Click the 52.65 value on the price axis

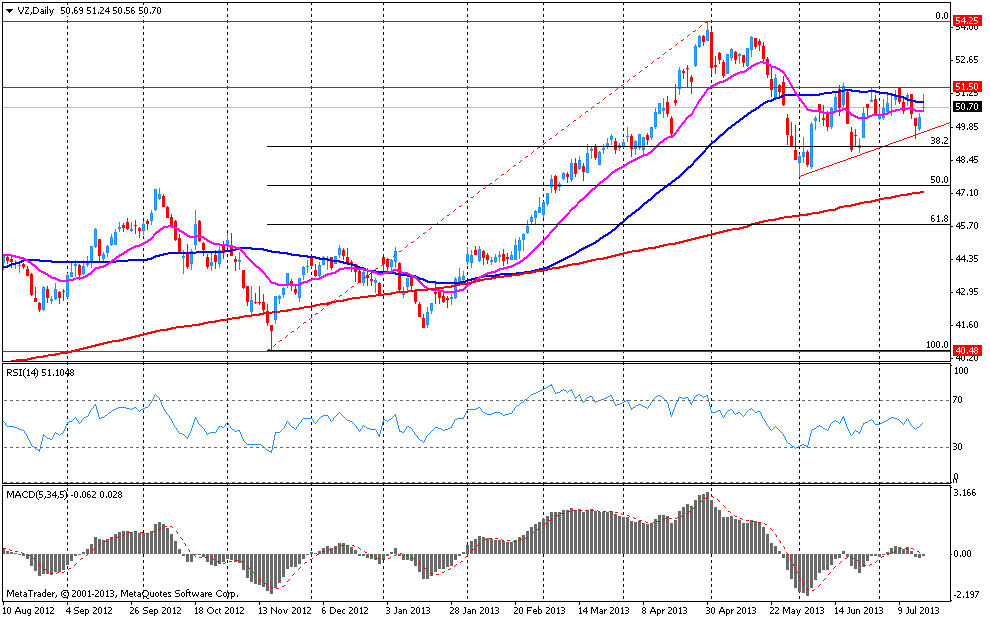[967, 60]
